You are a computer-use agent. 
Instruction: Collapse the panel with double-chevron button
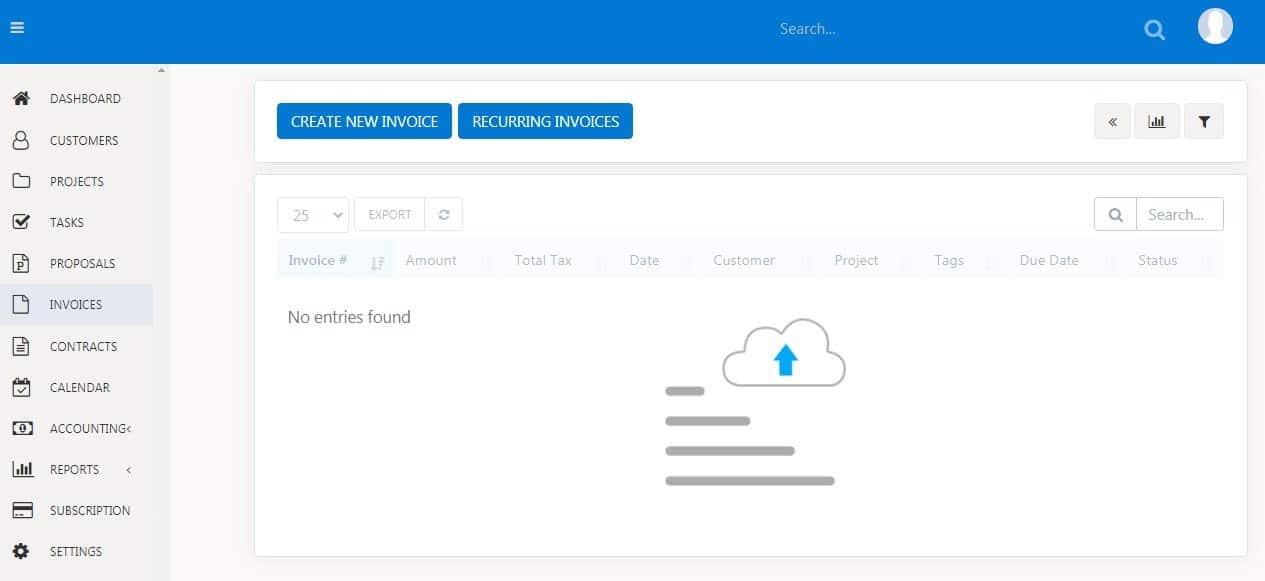[x=1112, y=122]
